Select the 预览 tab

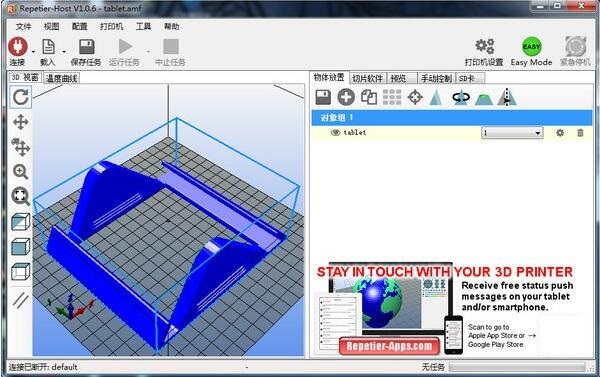pyautogui.click(x=402, y=78)
